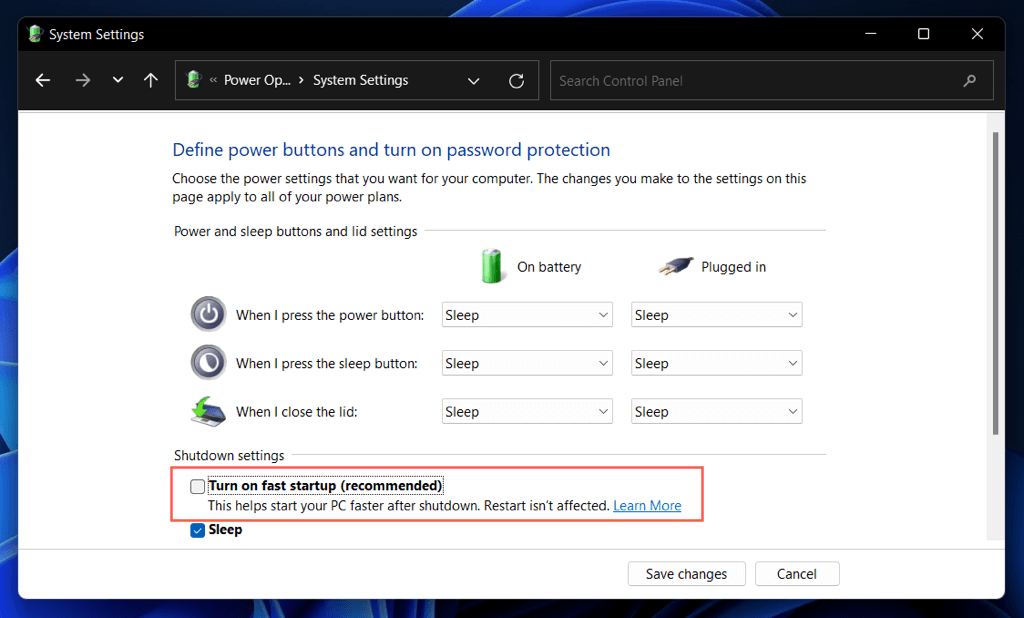The height and width of the screenshot is (618, 1024).
Task: Open sleep button Plugged in dropdown
Action: click(716, 363)
